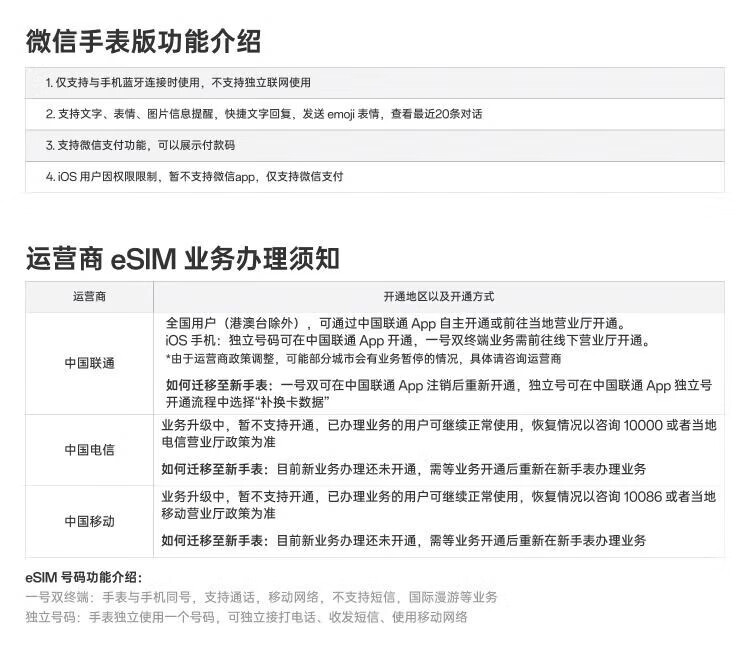Click the 一号双终端 description line
The width and height of the screenshot is (750, 651).
point(261,597)
